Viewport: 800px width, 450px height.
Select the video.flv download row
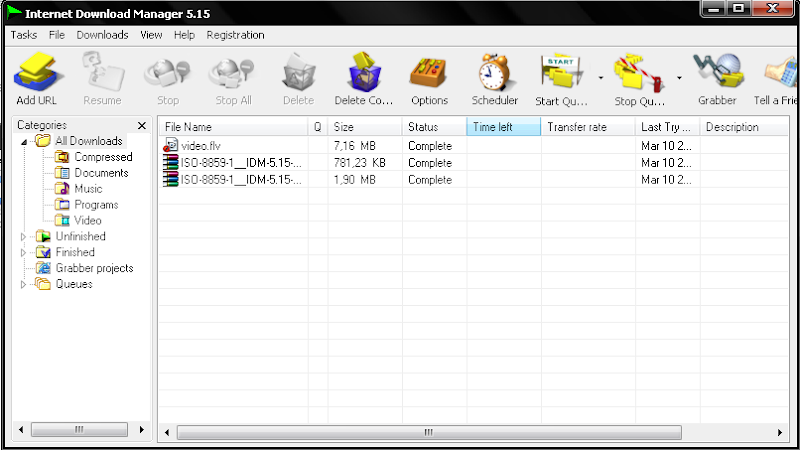(x=473, y=145)
